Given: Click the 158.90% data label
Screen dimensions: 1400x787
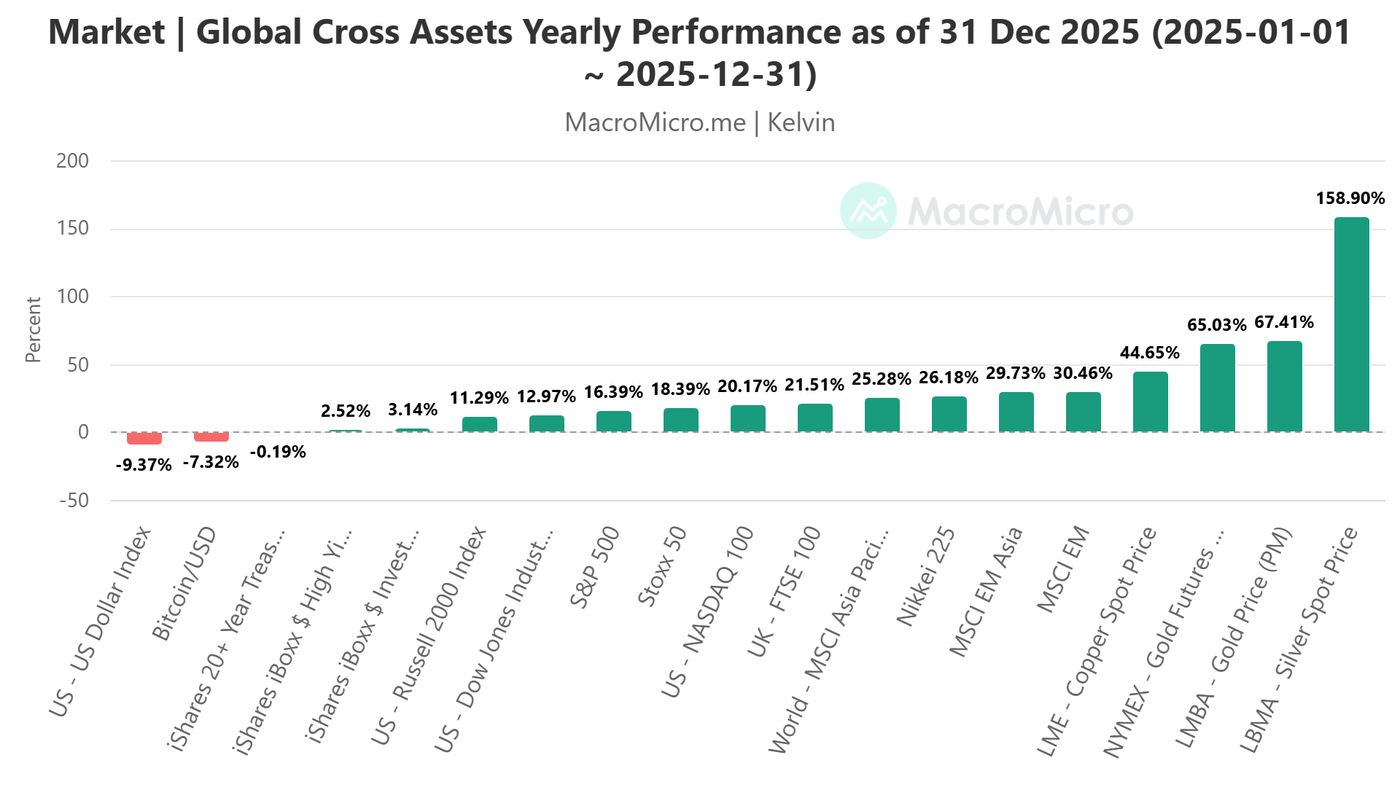Looking at the screenshot, I should (1351, 198).
